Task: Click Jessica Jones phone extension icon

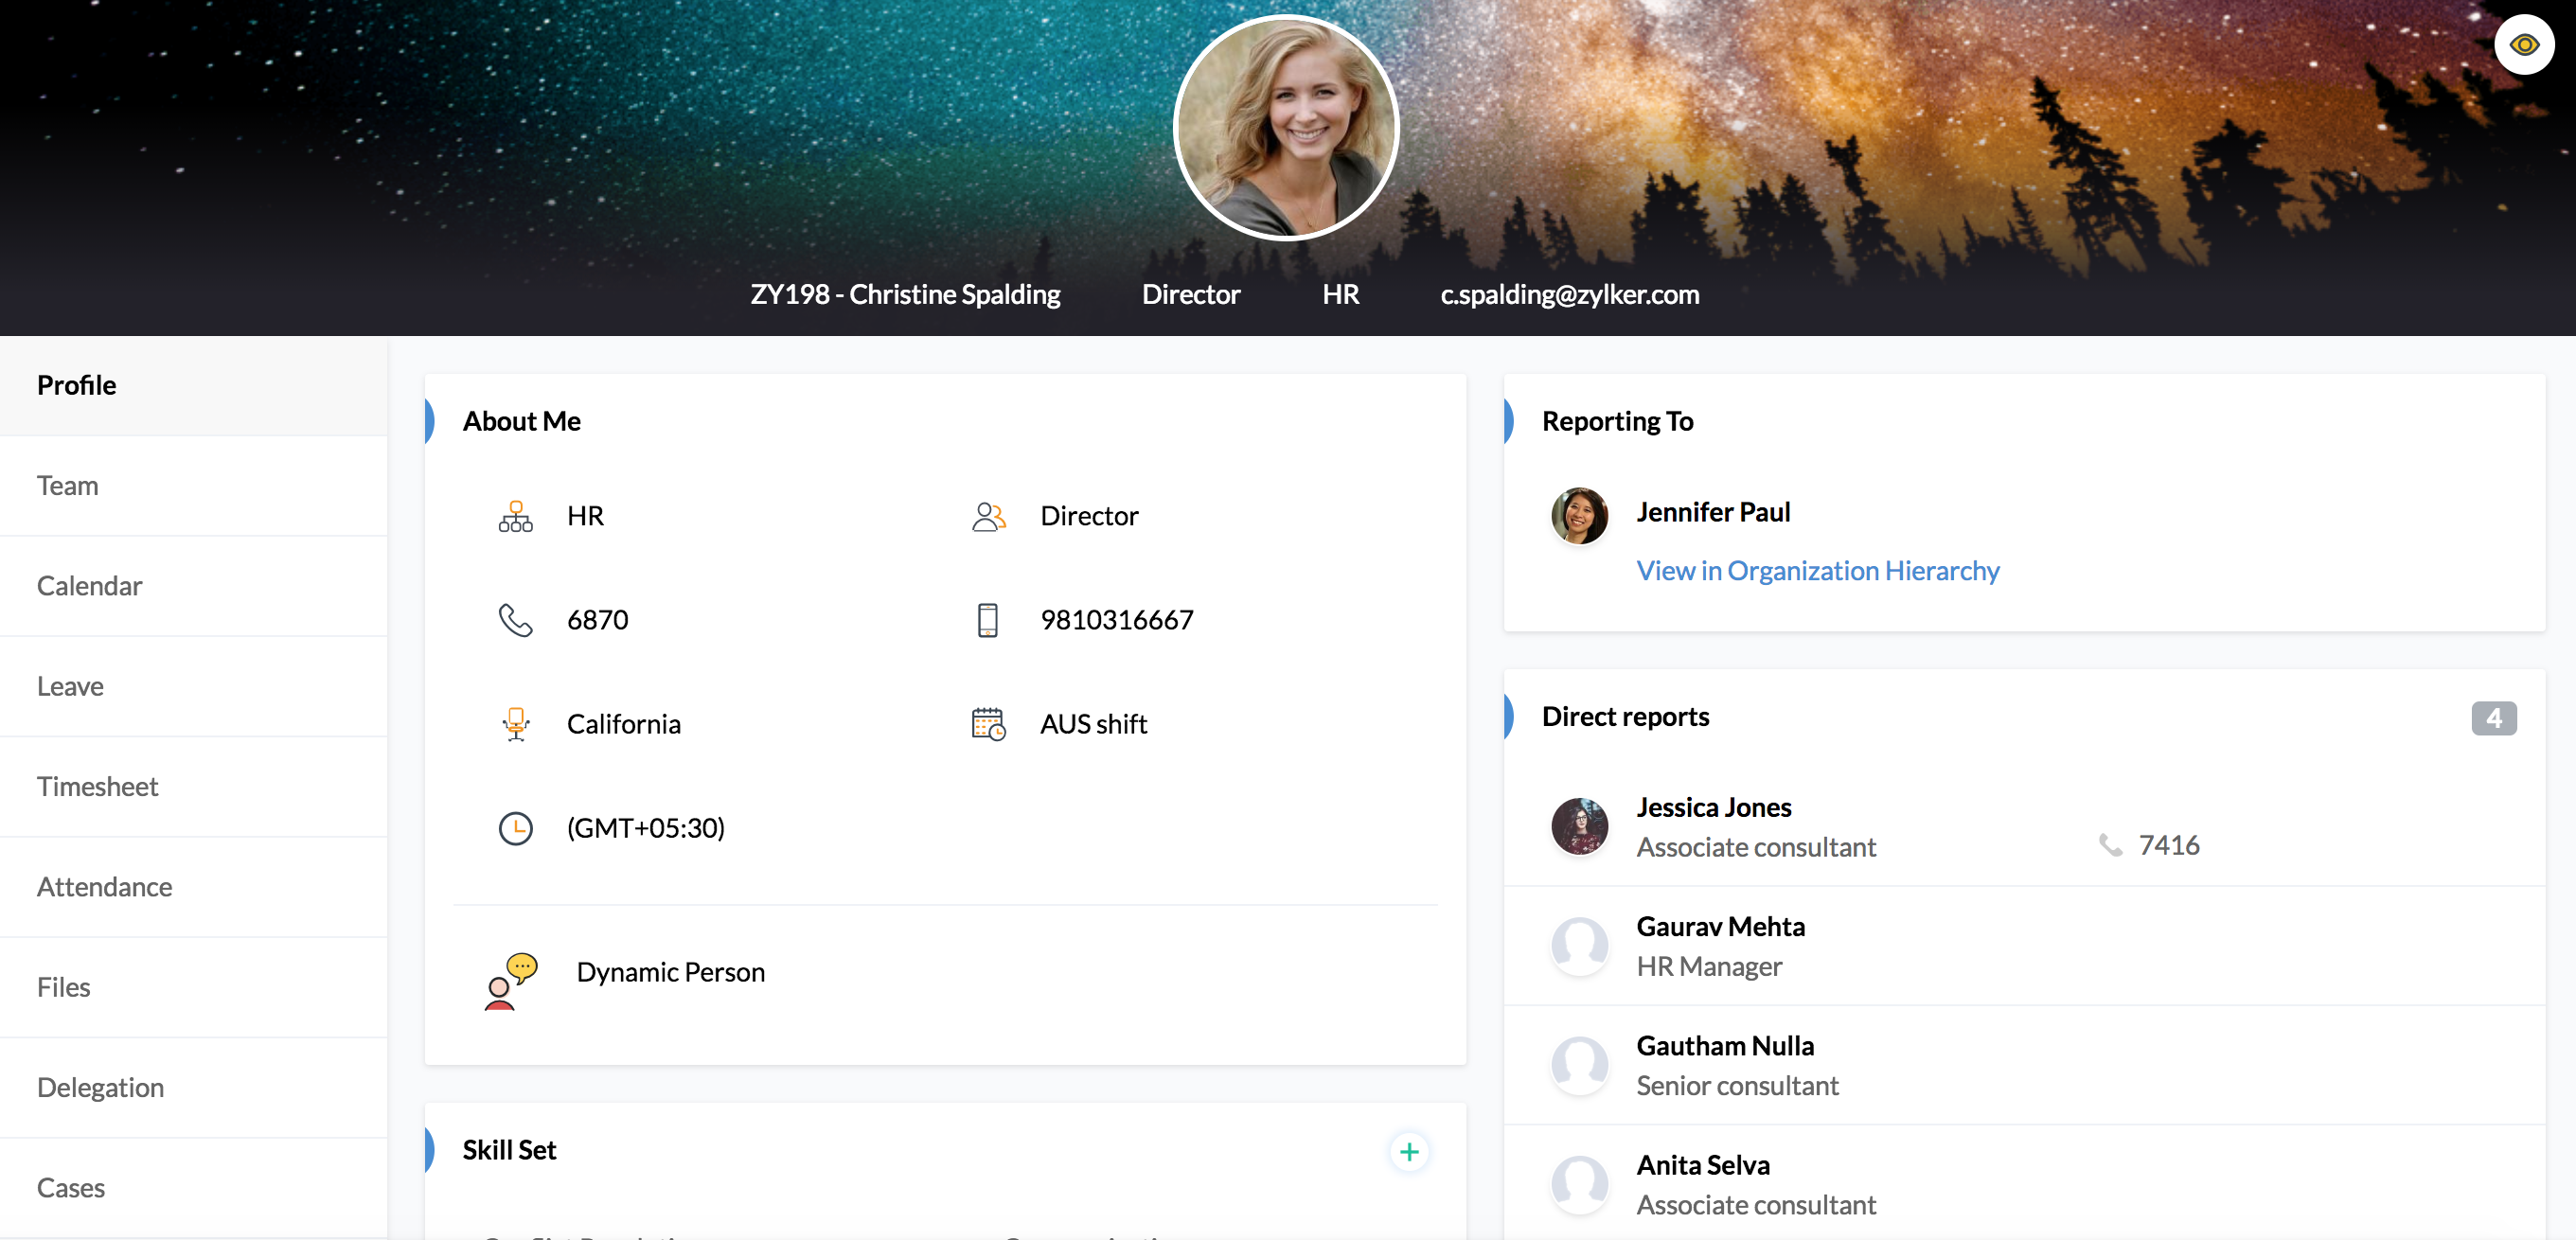Action: 2109,845
